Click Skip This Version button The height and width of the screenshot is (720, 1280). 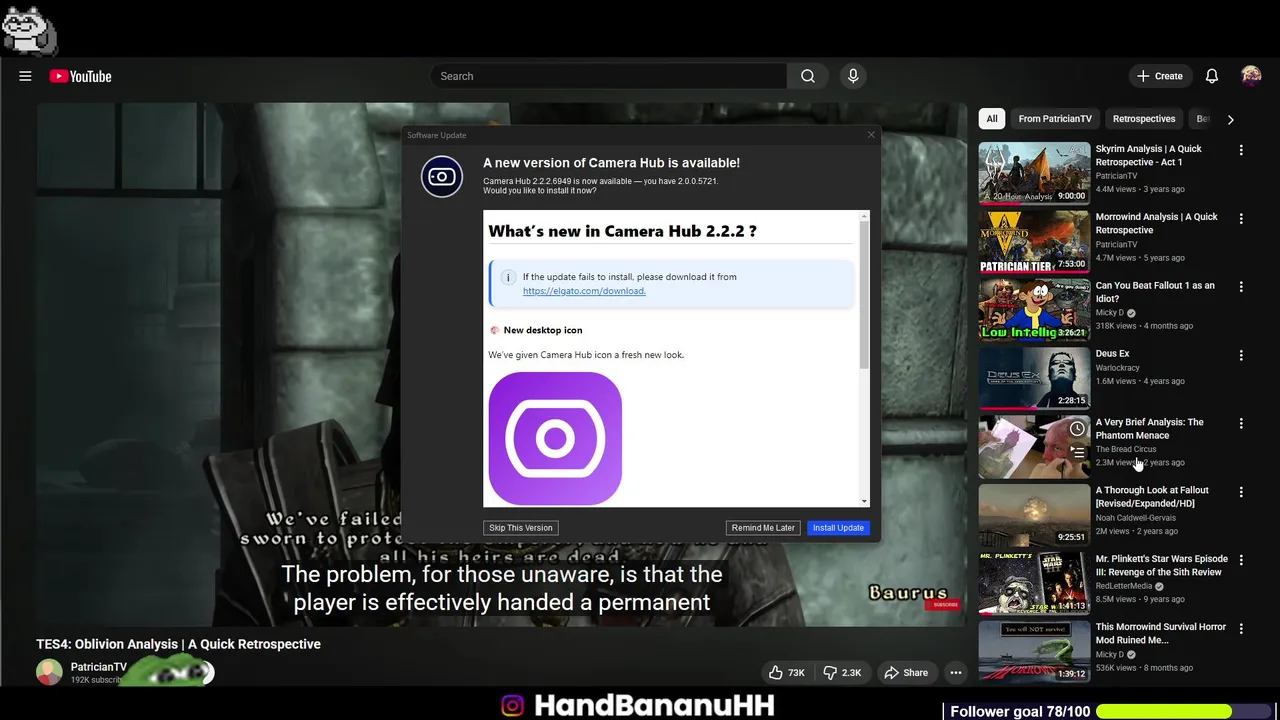[x=520, y=528]
